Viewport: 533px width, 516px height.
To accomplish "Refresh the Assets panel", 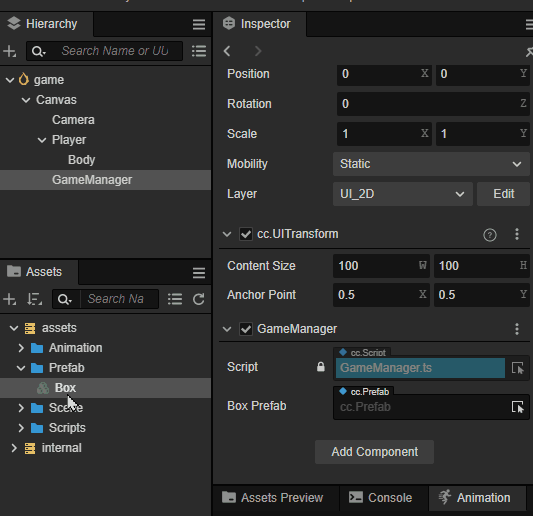I will tap(199, 299).
